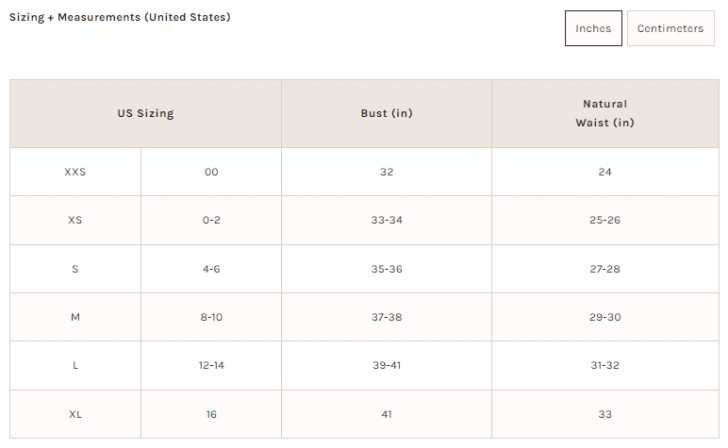Select the 25-26 waist measurement cell
The width and height of the screenshot is (728, 448).
click(604, 220)
